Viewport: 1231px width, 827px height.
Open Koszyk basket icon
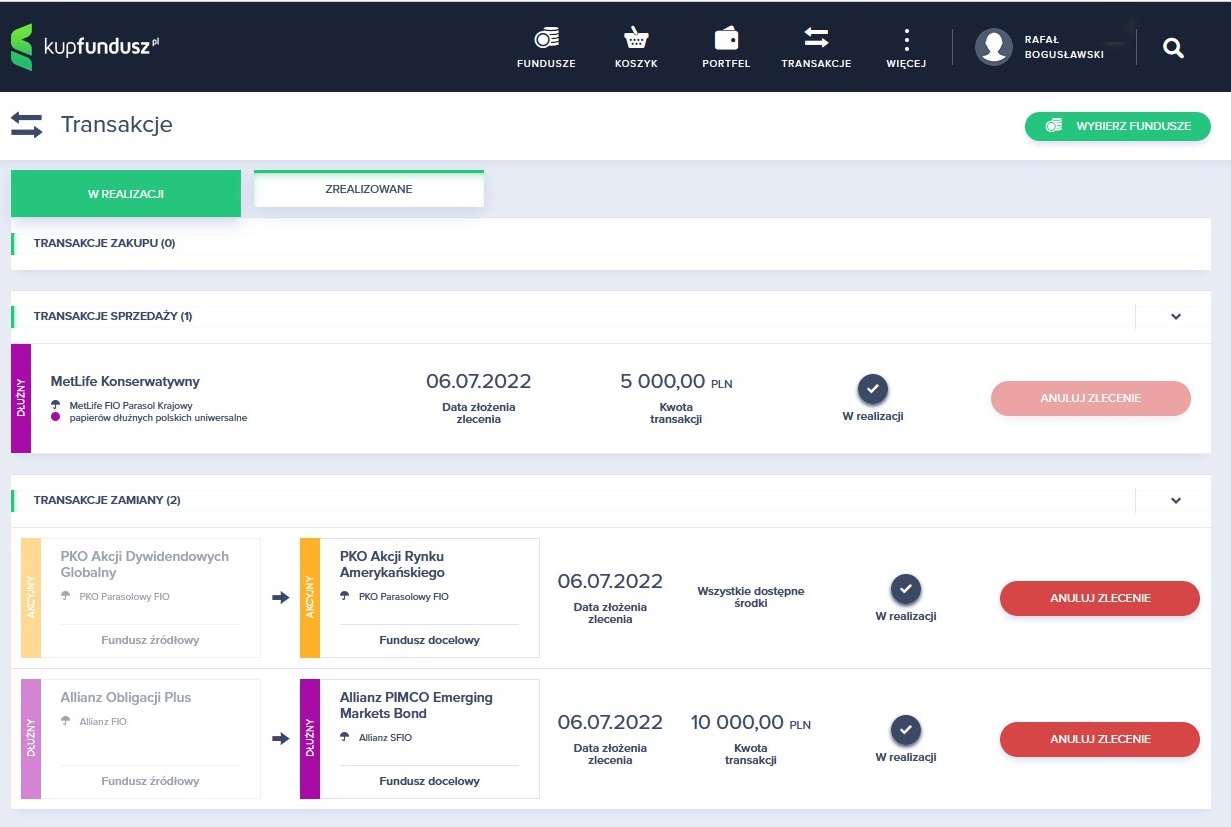pos(636,38)
